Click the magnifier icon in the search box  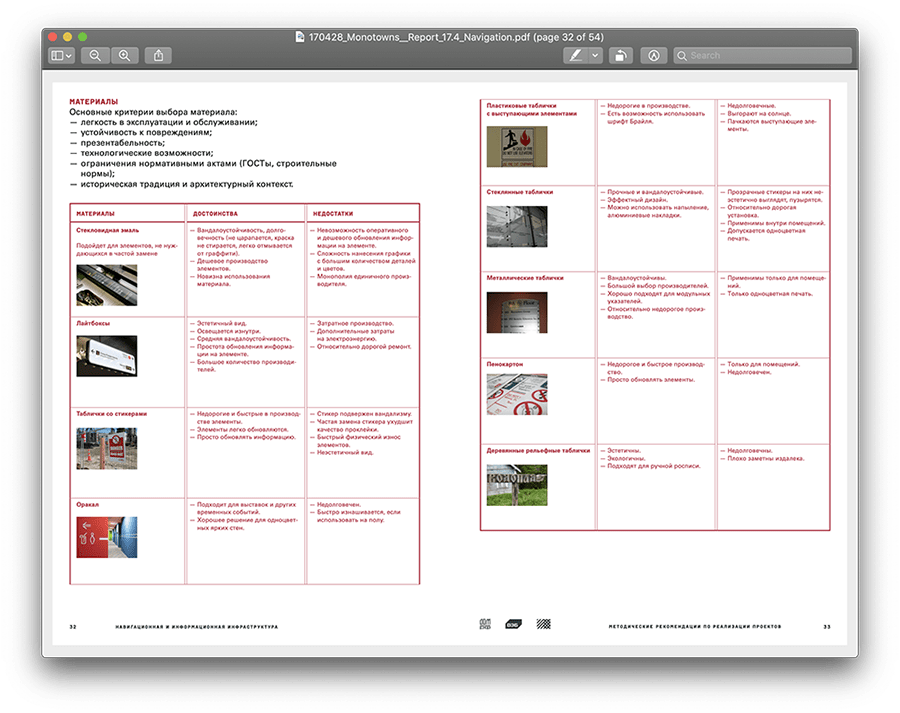pos(682,56)
